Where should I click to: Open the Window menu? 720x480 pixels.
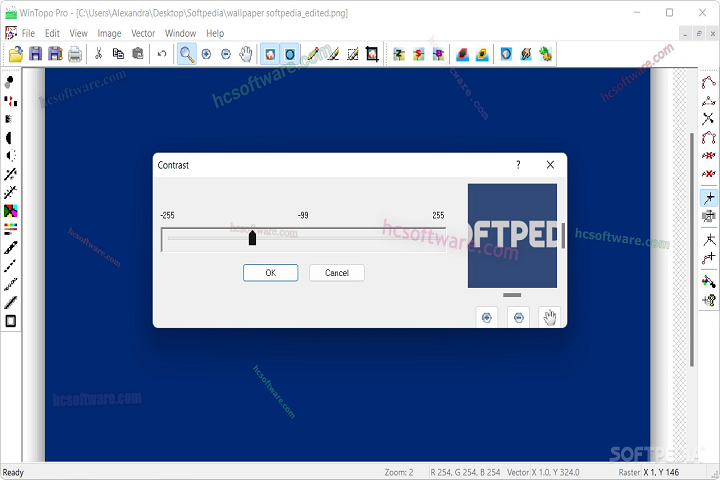pos(180,33)
